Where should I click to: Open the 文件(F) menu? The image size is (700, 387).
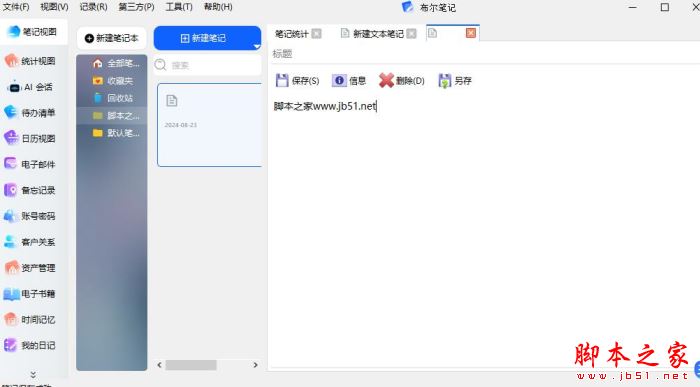click(x=16, y=7)
